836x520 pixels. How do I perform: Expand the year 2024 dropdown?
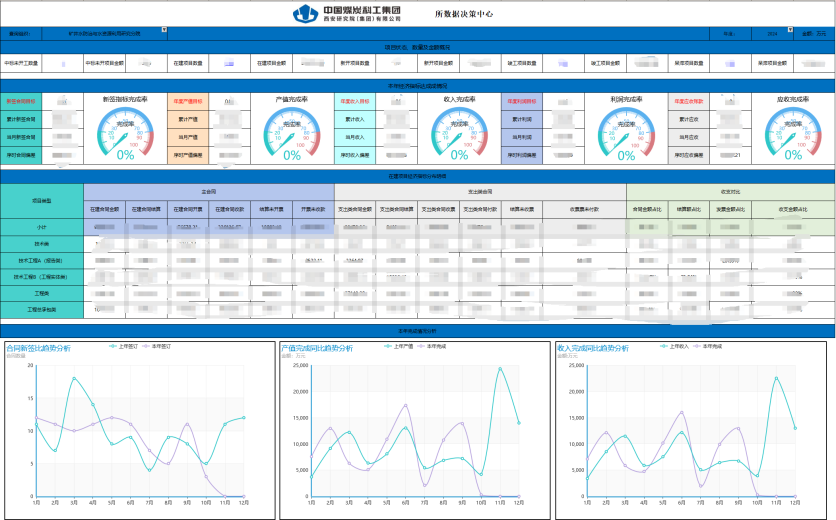tap(792, 31)
